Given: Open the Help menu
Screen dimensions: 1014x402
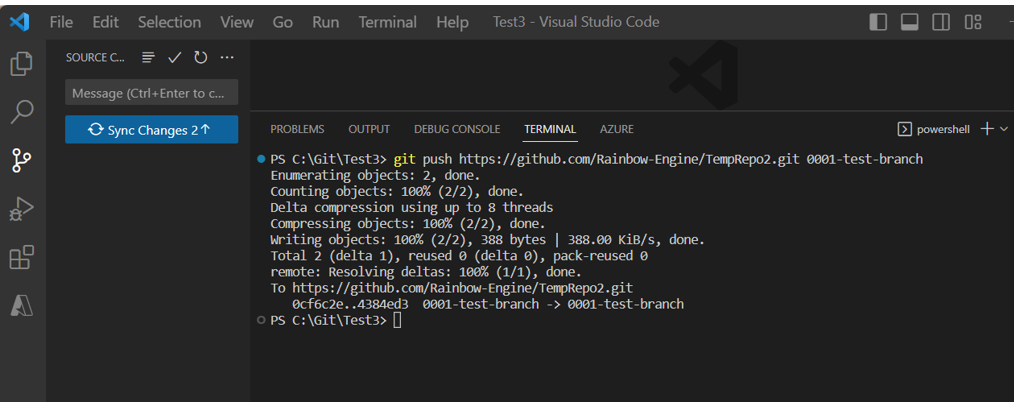Looking at the screenshot, I should click(452, 22).
